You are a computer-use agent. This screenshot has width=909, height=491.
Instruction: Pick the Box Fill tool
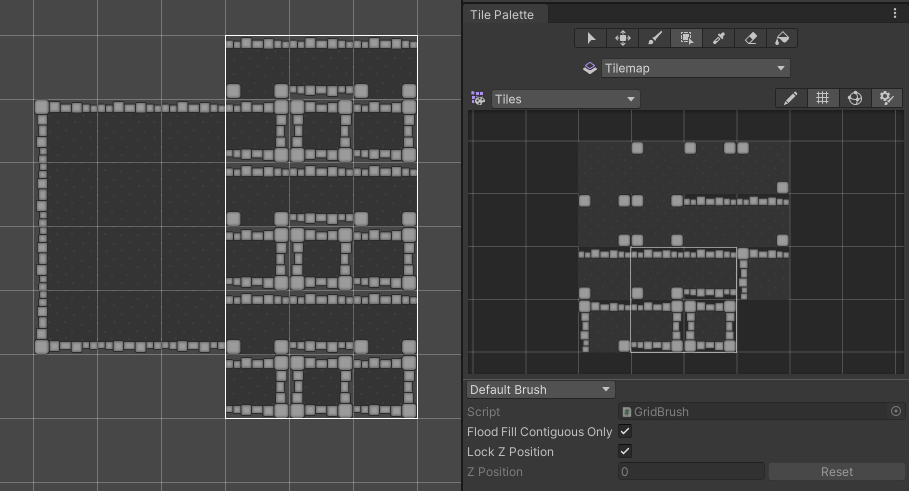tap(687, 38)
